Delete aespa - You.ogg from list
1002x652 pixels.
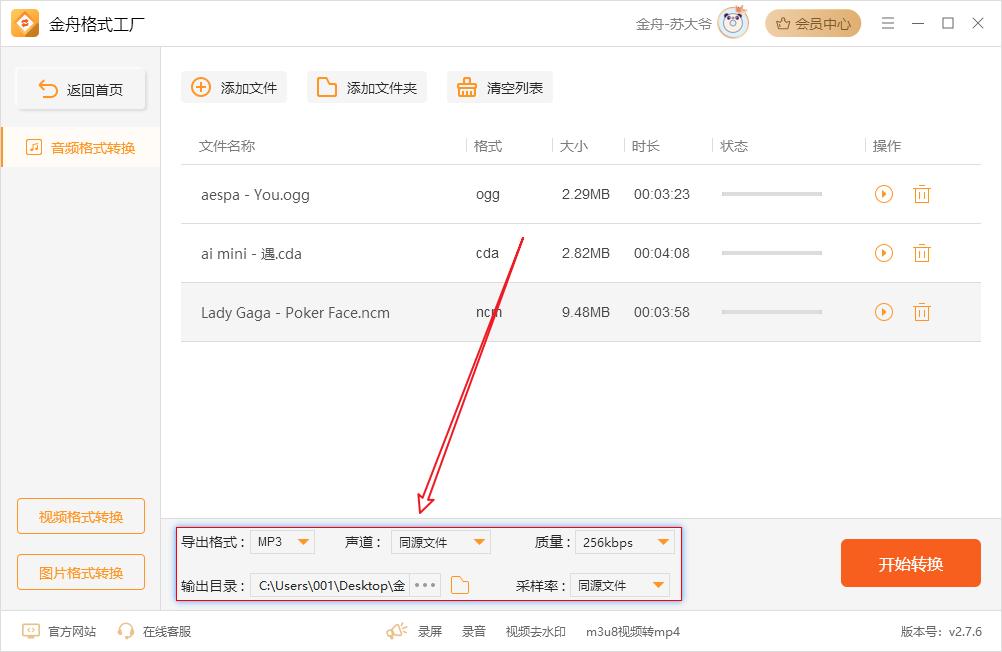tap(921, 194)
